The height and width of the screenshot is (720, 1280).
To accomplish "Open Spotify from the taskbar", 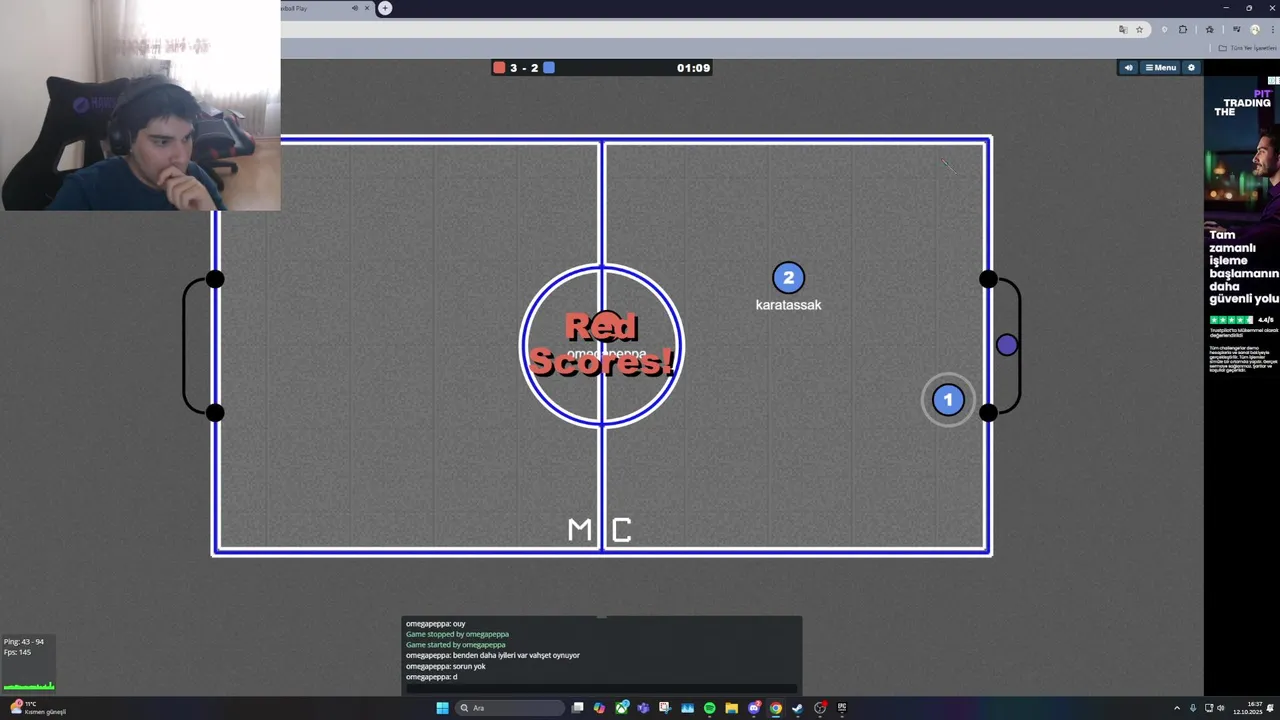I will tap(710, 708).
